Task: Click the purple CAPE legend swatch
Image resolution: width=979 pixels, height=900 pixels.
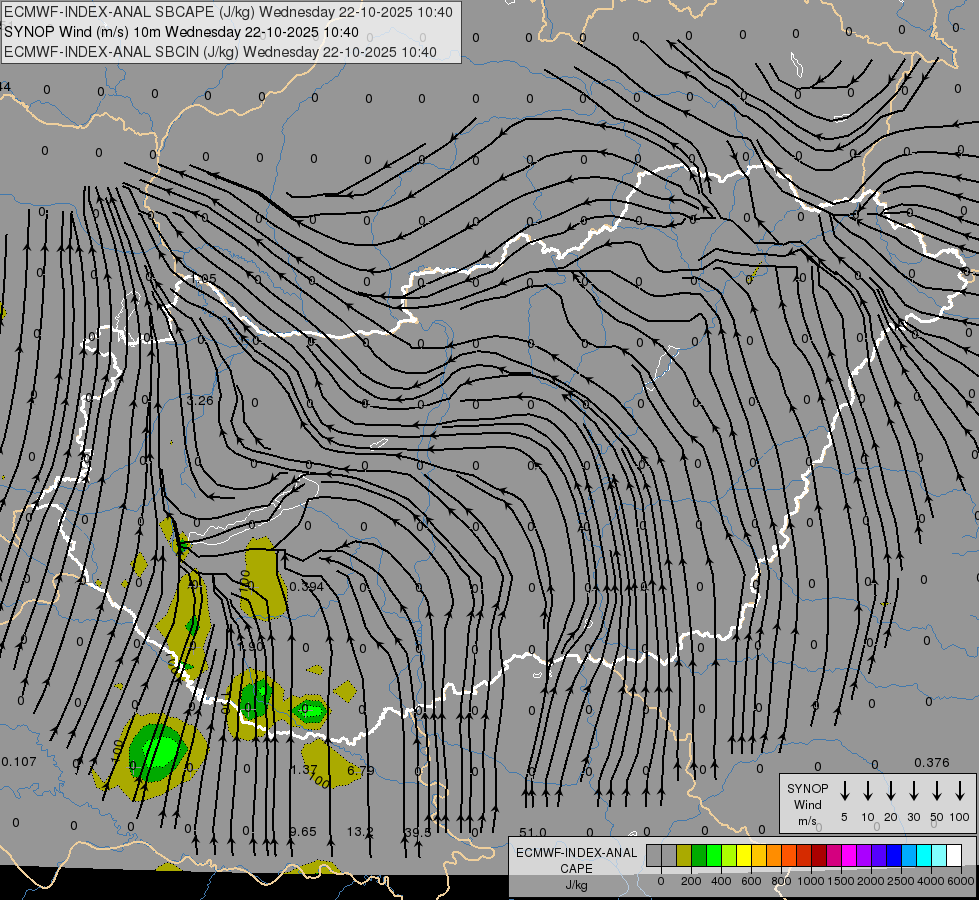Action: tap(865, 855)
